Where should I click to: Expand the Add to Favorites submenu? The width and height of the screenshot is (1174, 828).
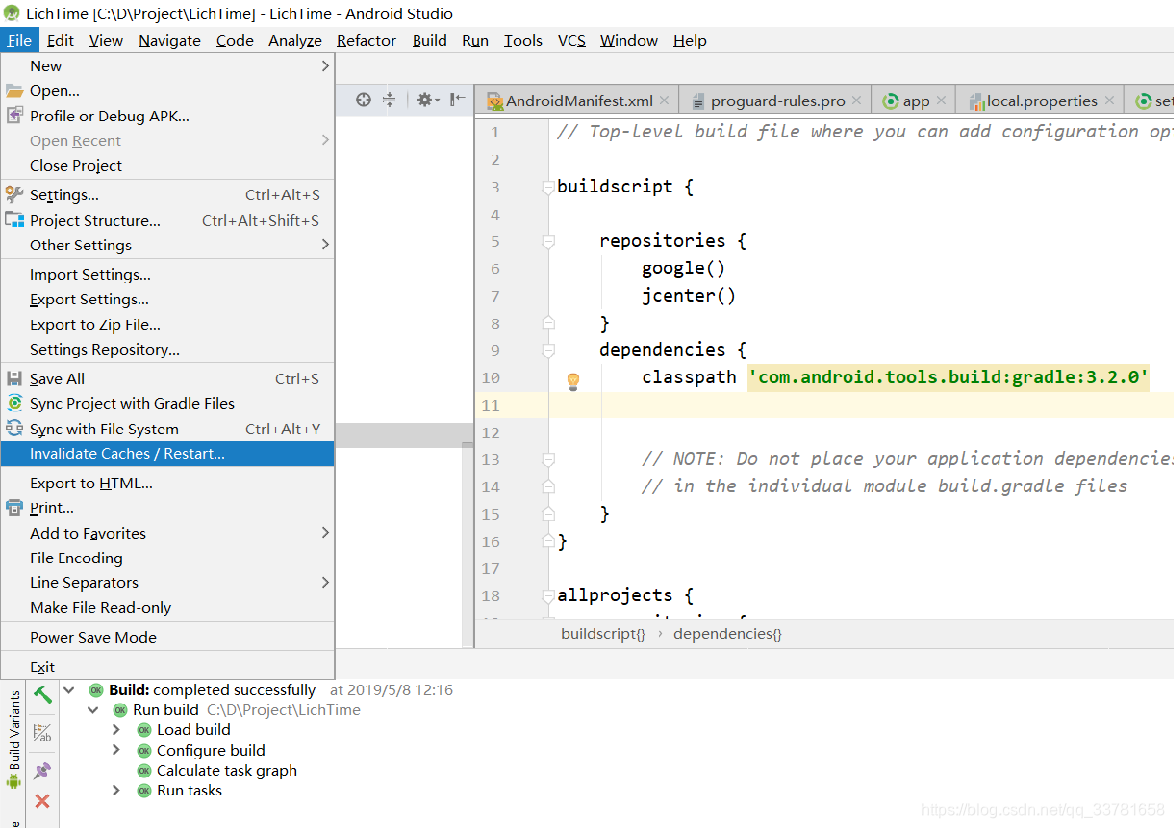click(325, 533)
